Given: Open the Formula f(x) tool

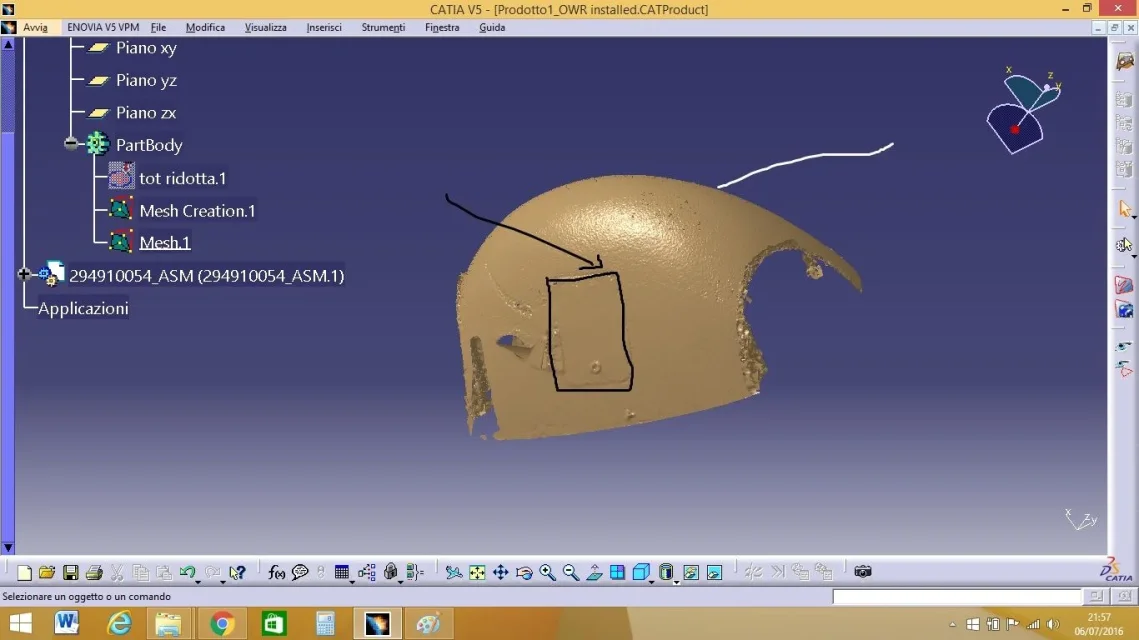Looking at the screenshot, I should (x=276, y=572).
